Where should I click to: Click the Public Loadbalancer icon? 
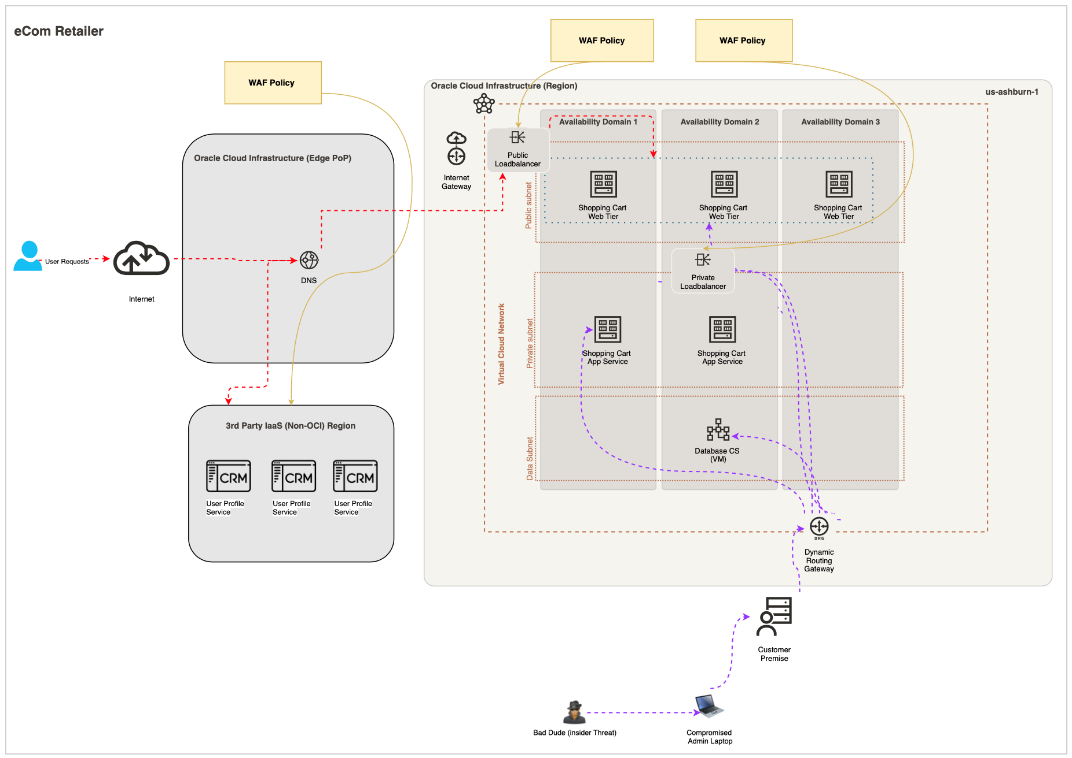click(x=518, y=137)
